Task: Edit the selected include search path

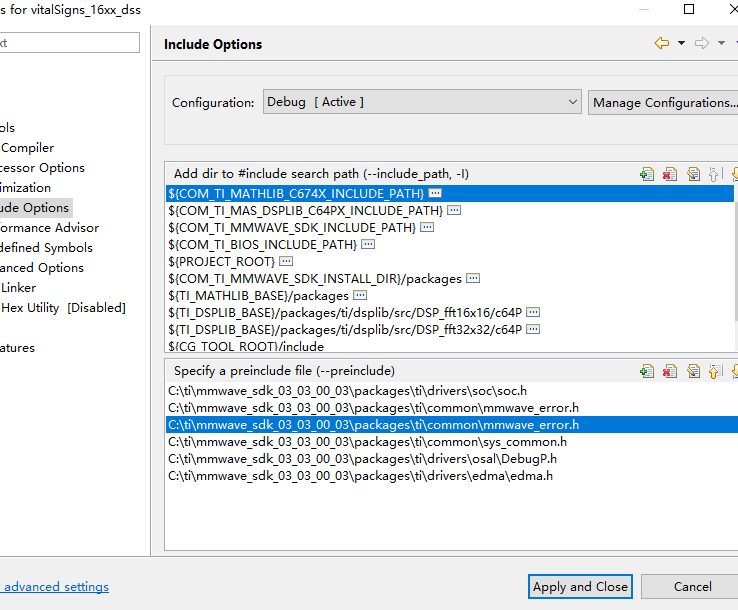Action: point(693,174)
